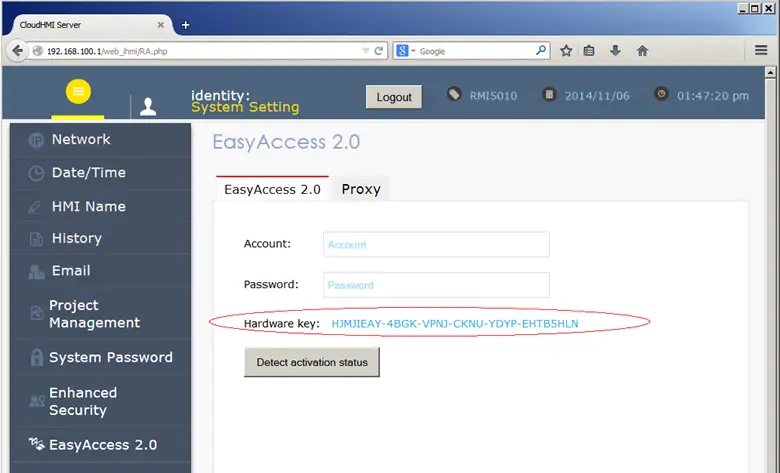Go to the browser home icon
The width and height of the screenshot is (780, 473).
click(642, 51)
